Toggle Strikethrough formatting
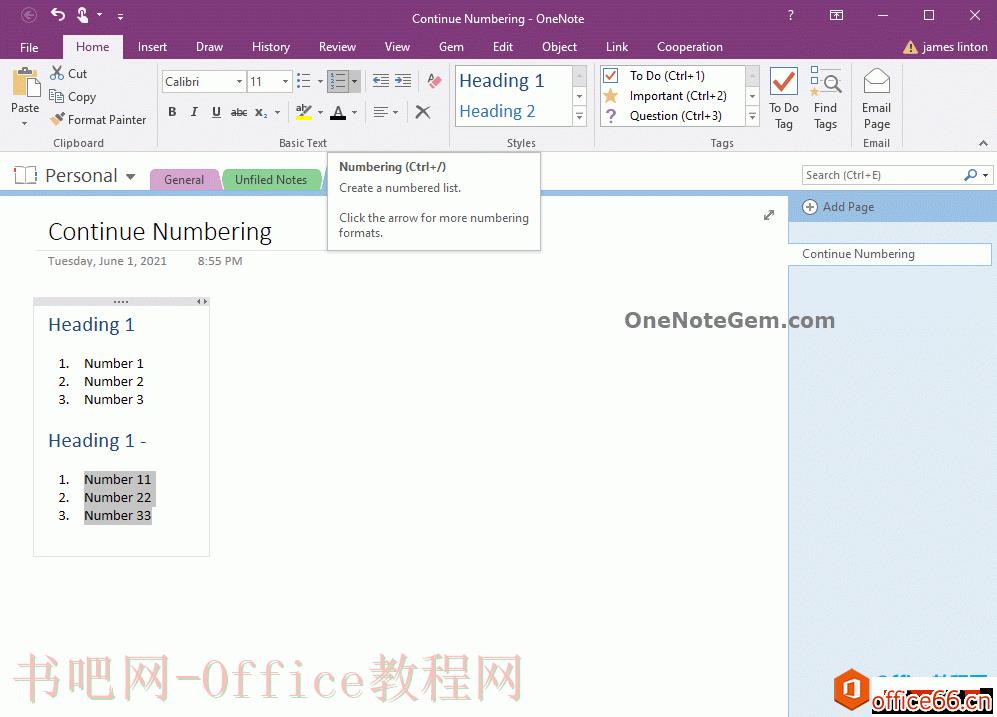The height and width of the screenshot is (717, 997). point(239,113)
